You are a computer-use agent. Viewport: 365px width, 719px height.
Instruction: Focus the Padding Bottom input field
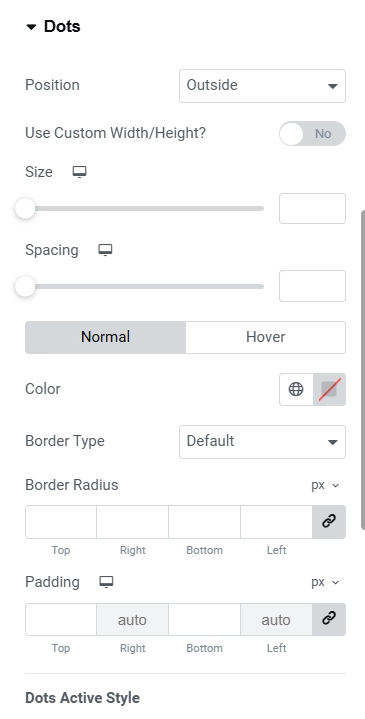pos(205,619)
